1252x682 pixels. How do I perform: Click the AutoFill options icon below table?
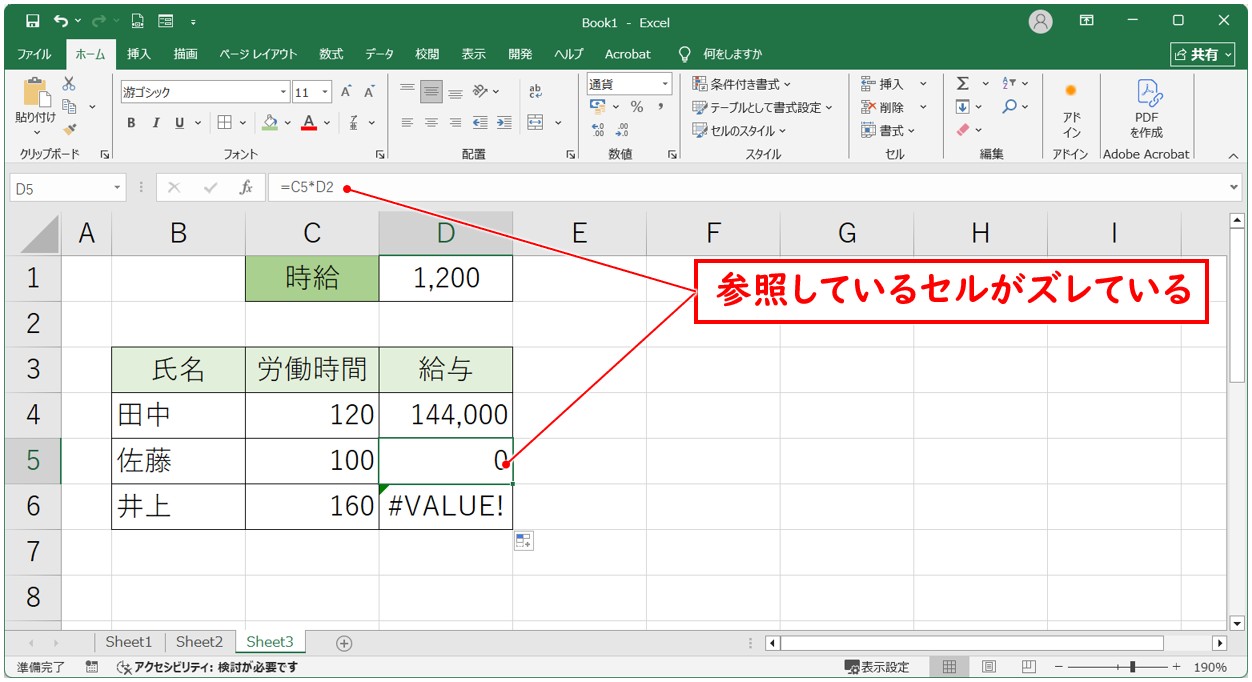click(x=524, y=541)
